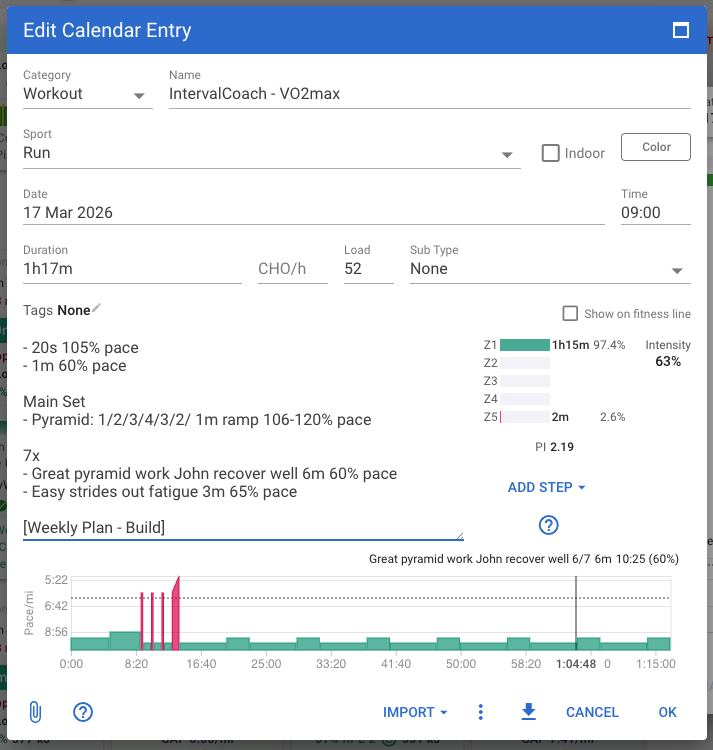Image resolution: width=713 pixels, height=750 pixels.
Task: Open the ADD STEP menu
Action: coord(546,487)
